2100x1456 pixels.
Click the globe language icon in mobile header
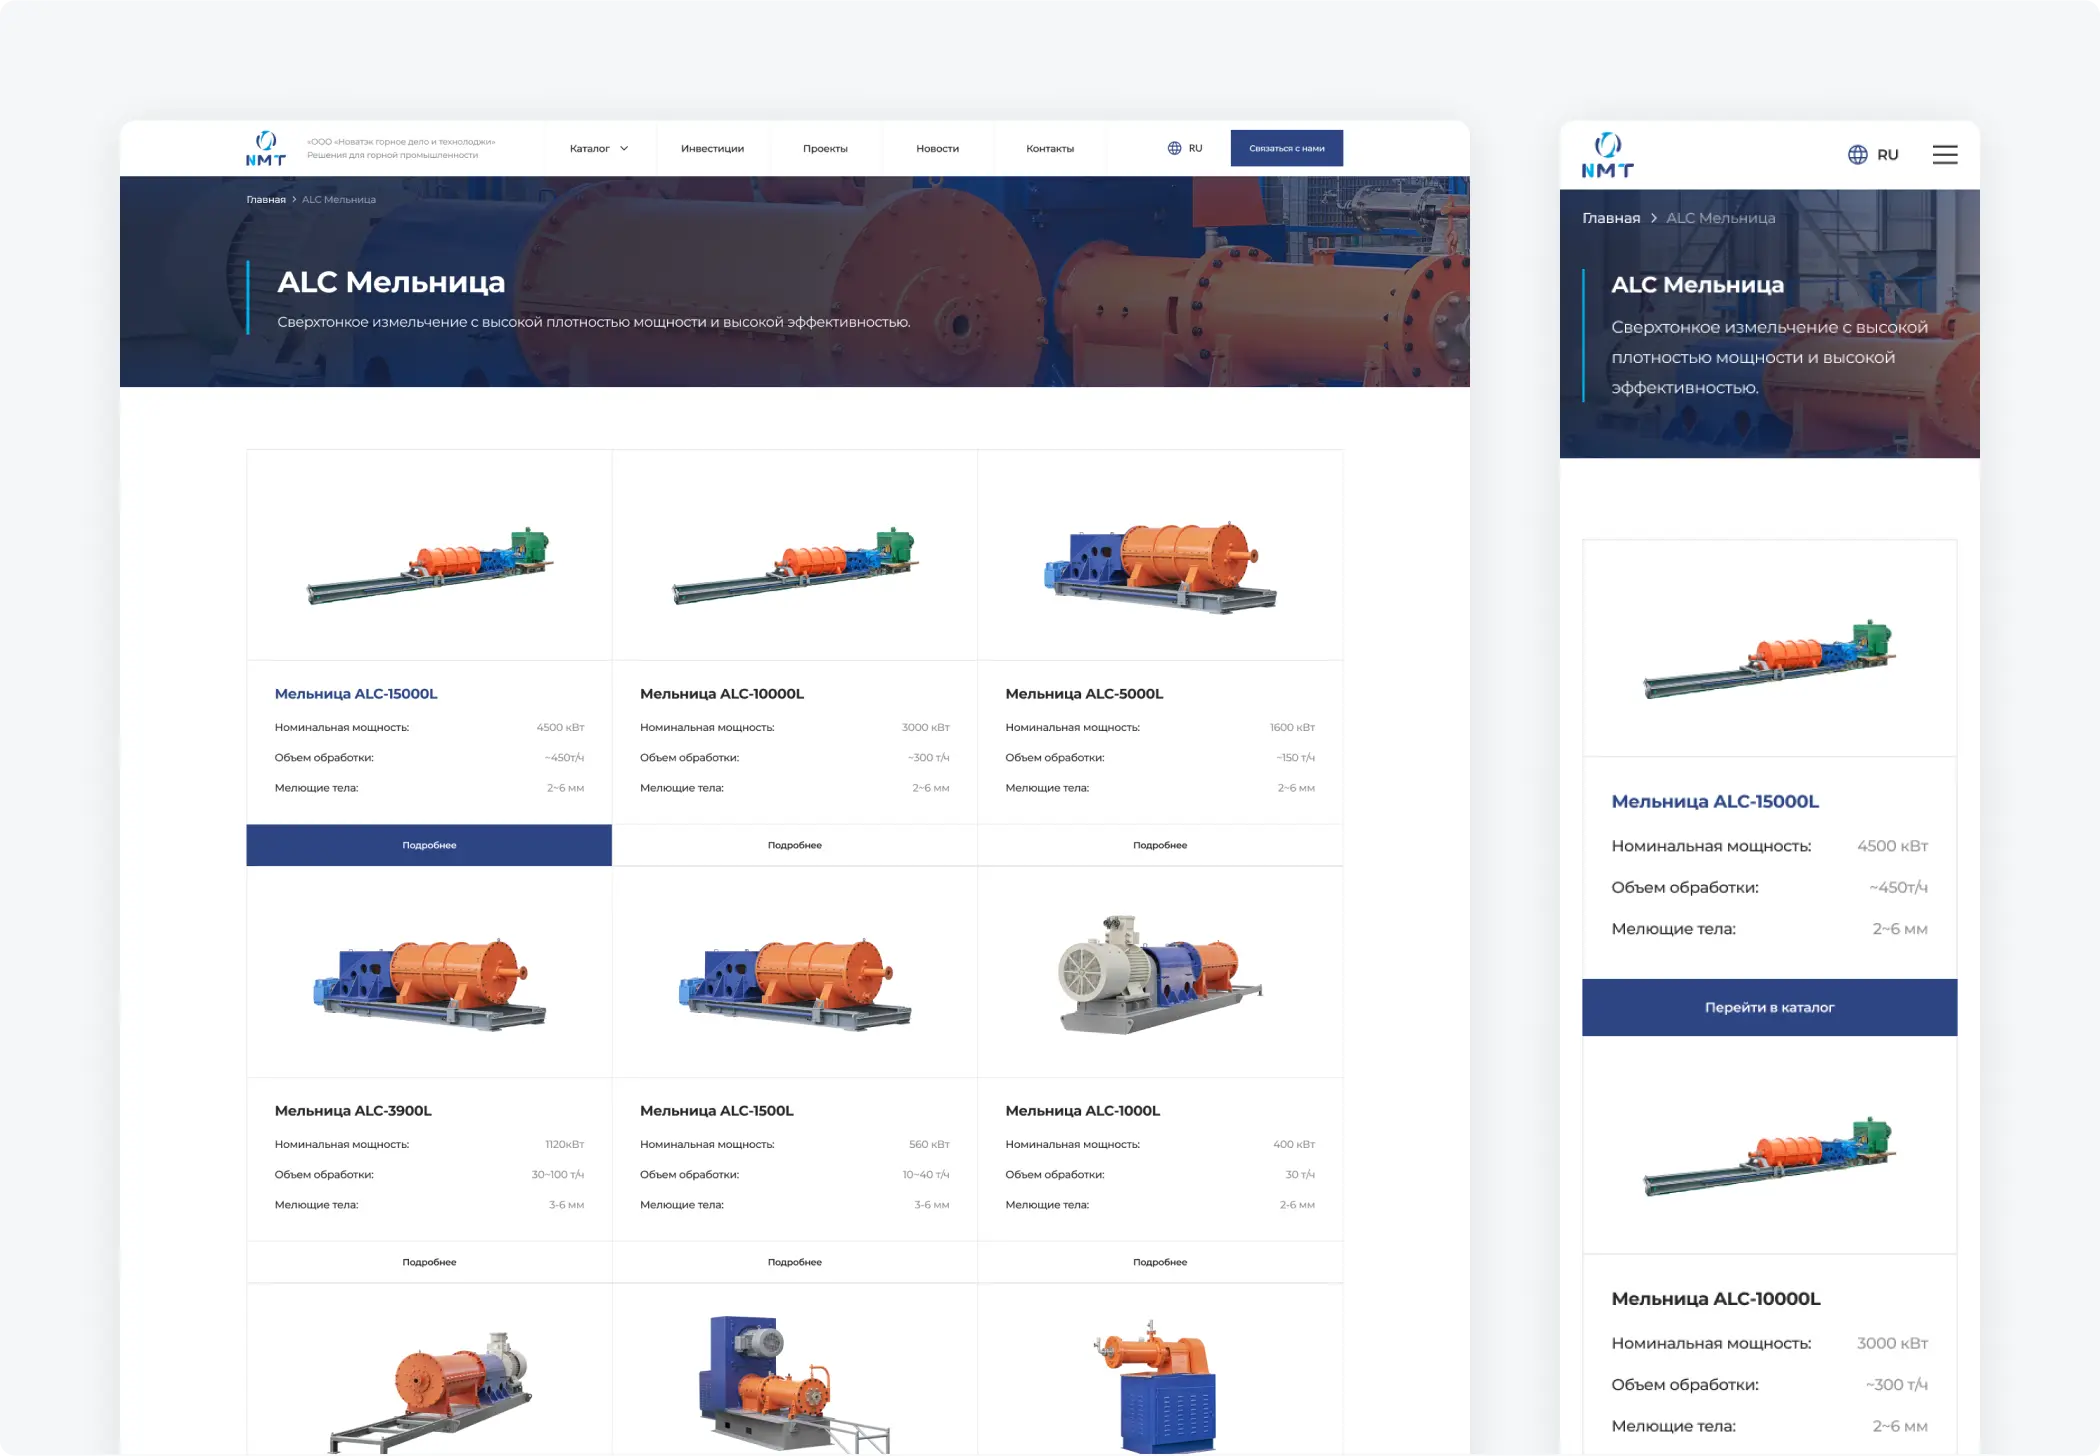(x=1857, y=155)
